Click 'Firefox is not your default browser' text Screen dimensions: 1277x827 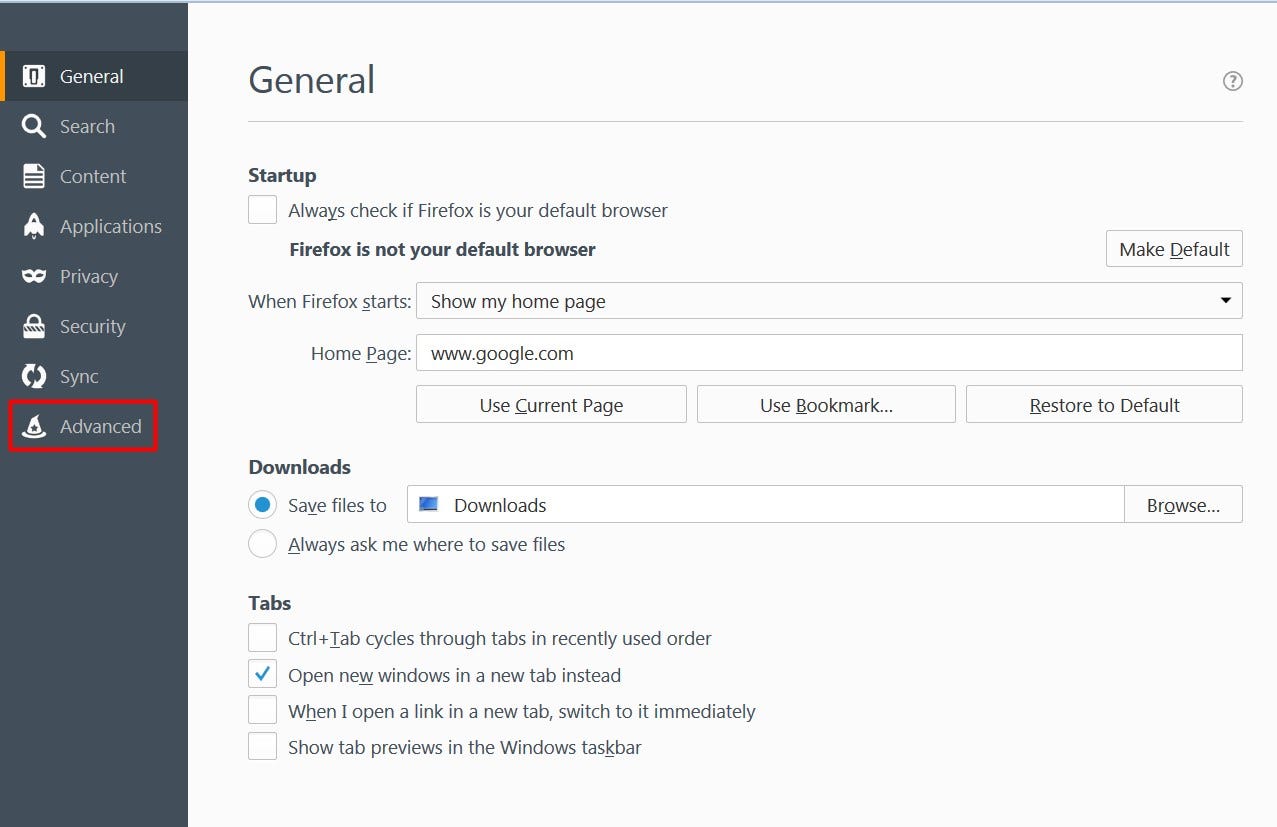tap(442, 249)
